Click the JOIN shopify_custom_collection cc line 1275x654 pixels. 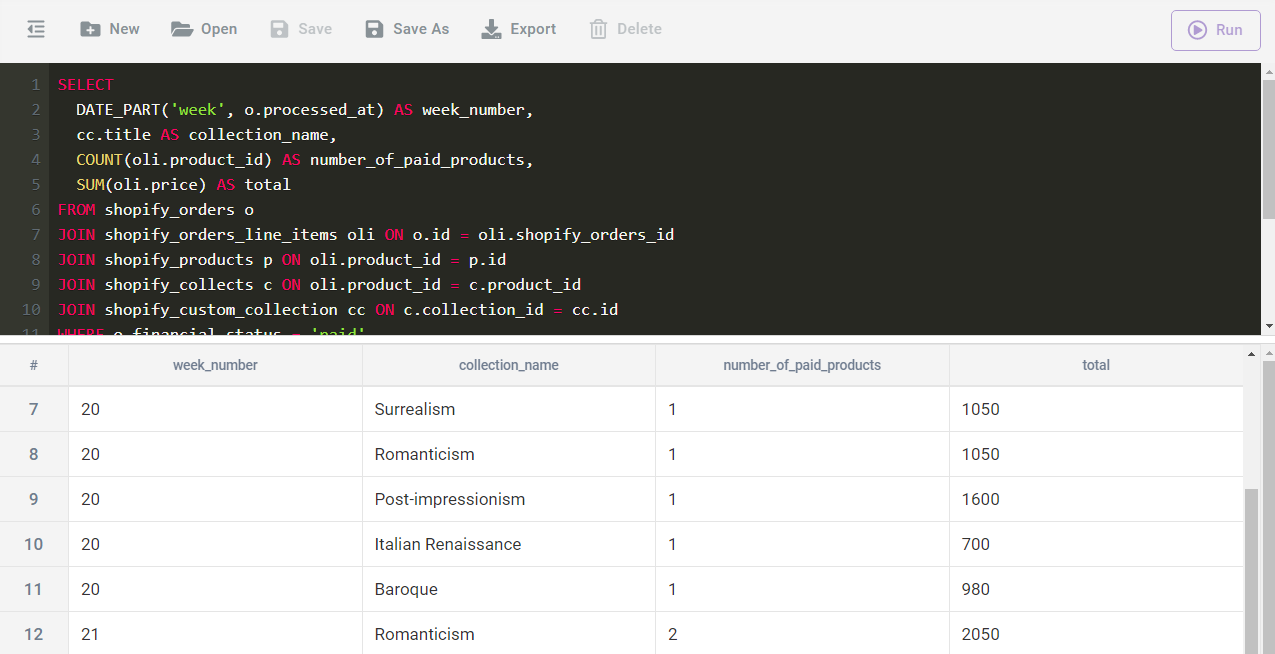coord(338,310)
